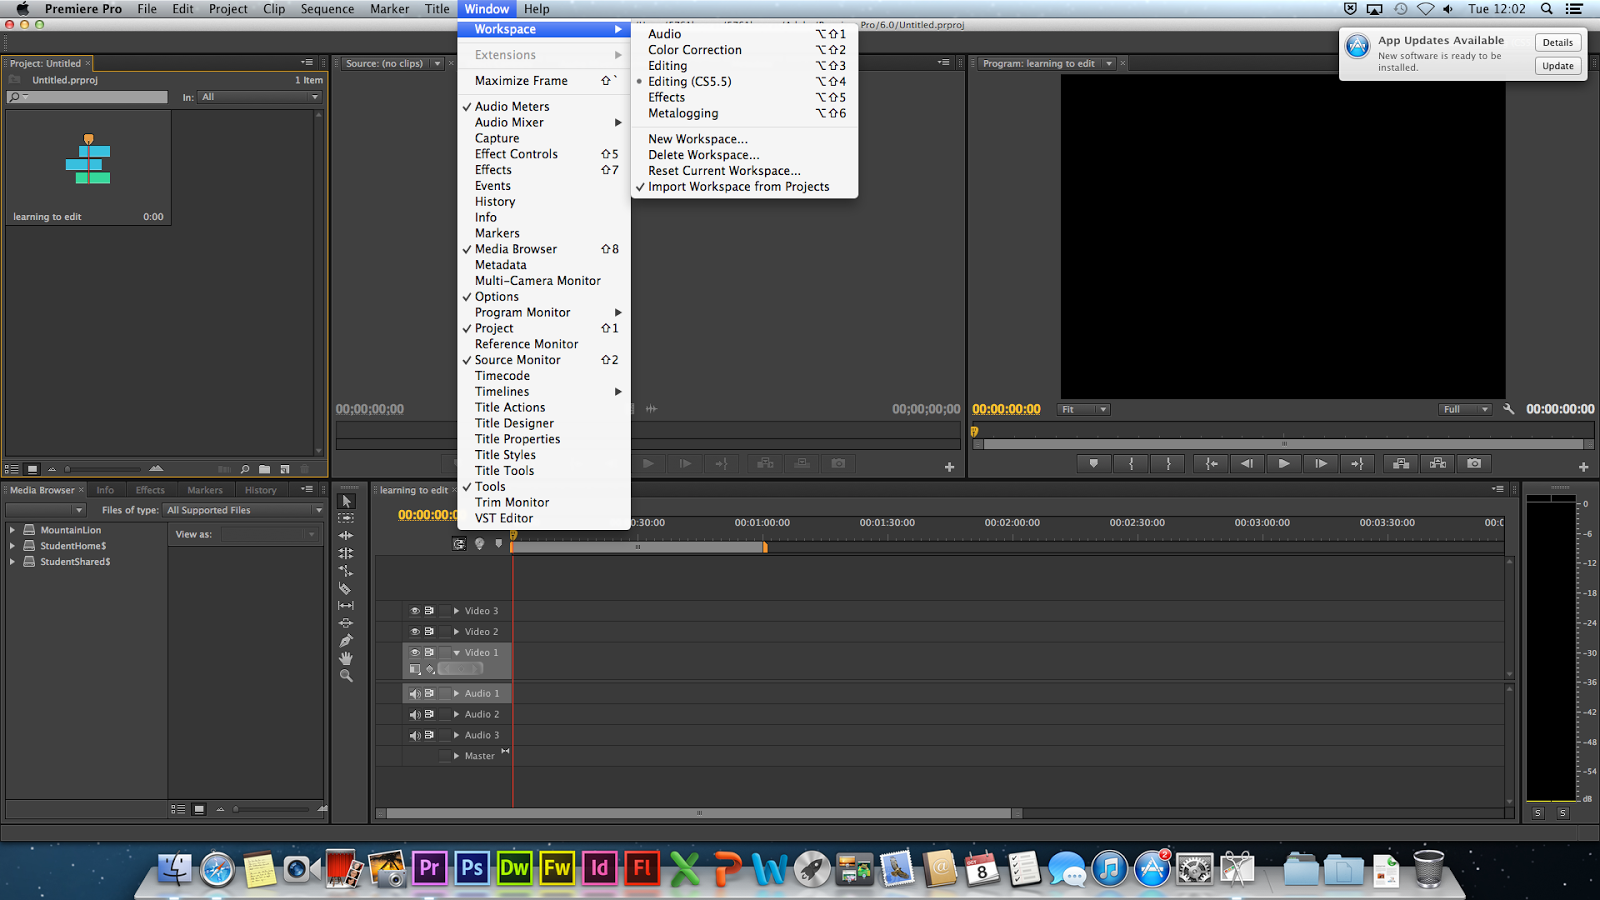1600x900 pixels.
Task: Expand the Video 3 track
Action: coord(456,611)
